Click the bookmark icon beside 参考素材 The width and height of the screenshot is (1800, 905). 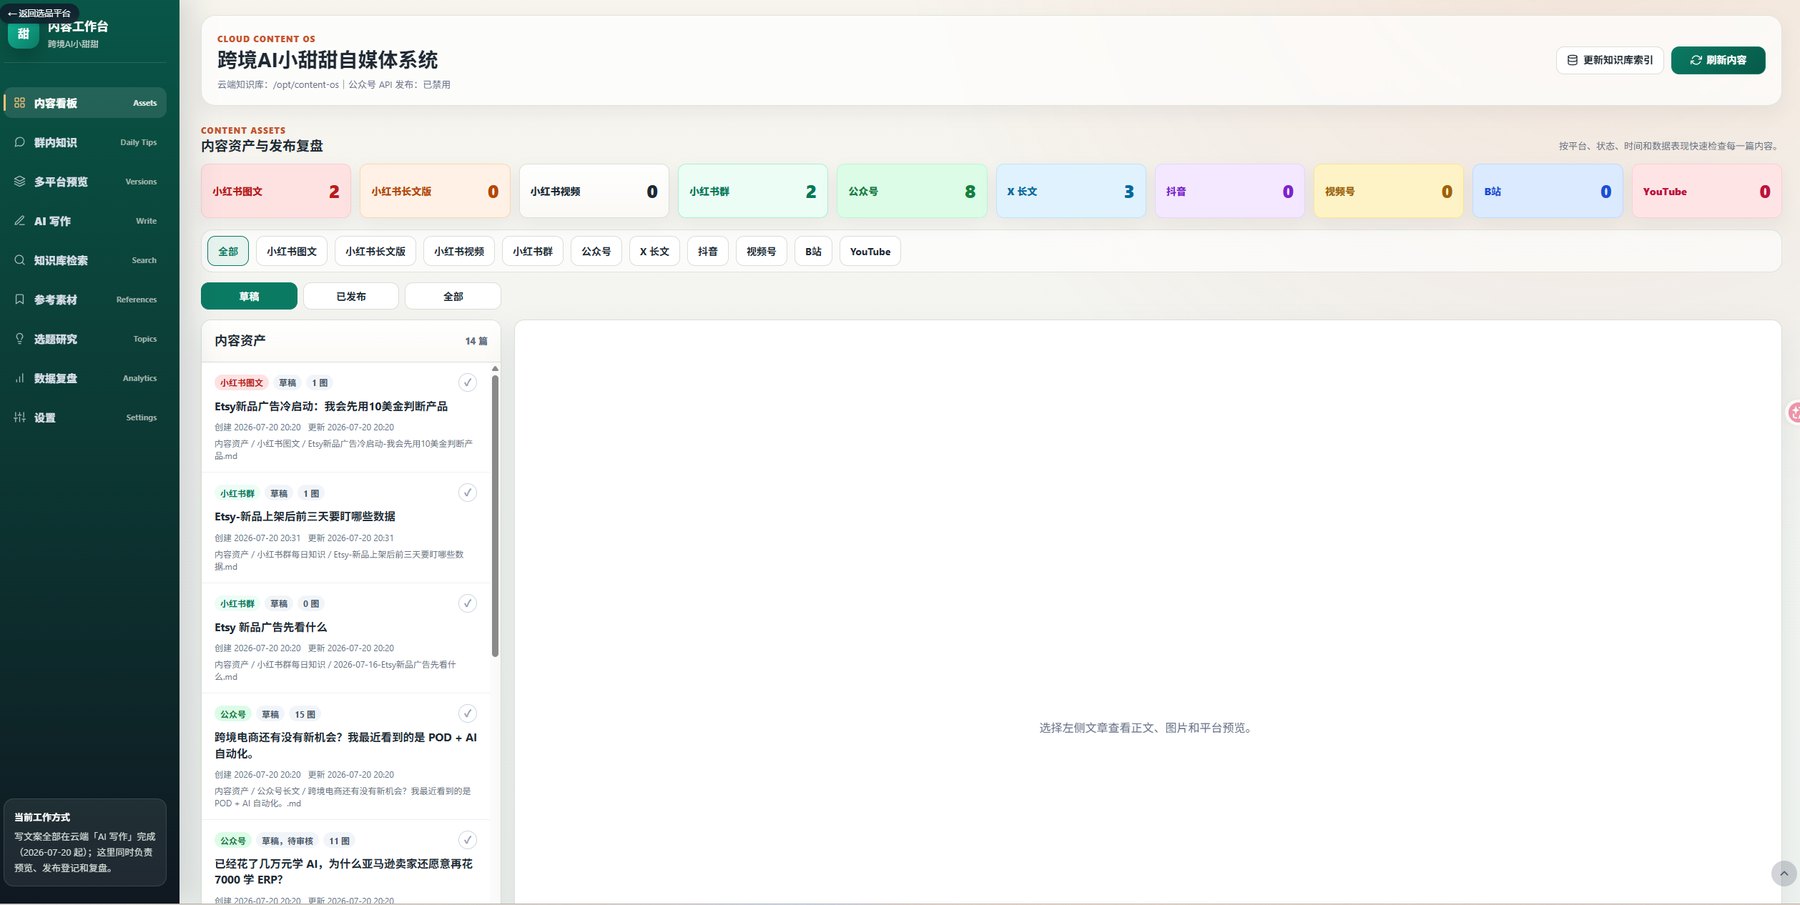19,299
